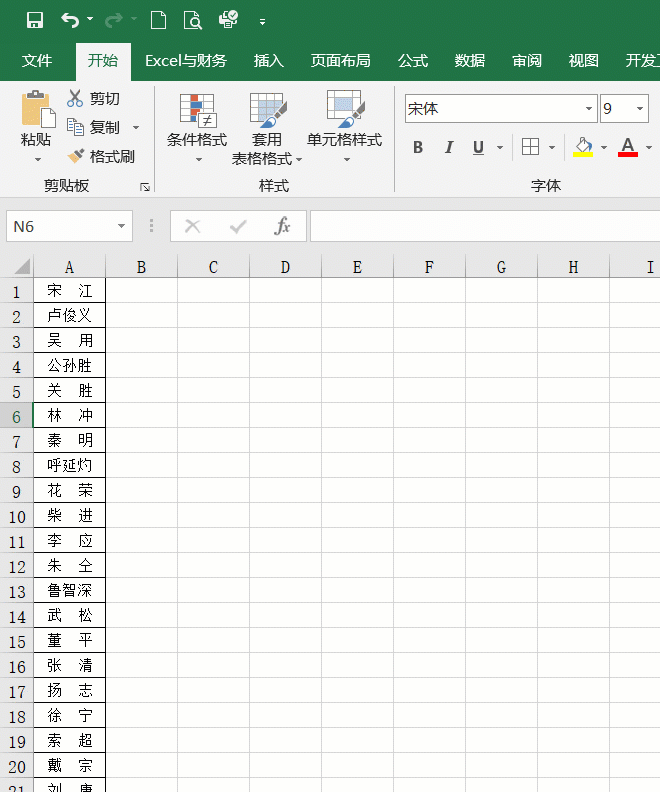Select column D header
Viewport: 660px width, 792px height.
pyautogui.click(x=285, y=267)
